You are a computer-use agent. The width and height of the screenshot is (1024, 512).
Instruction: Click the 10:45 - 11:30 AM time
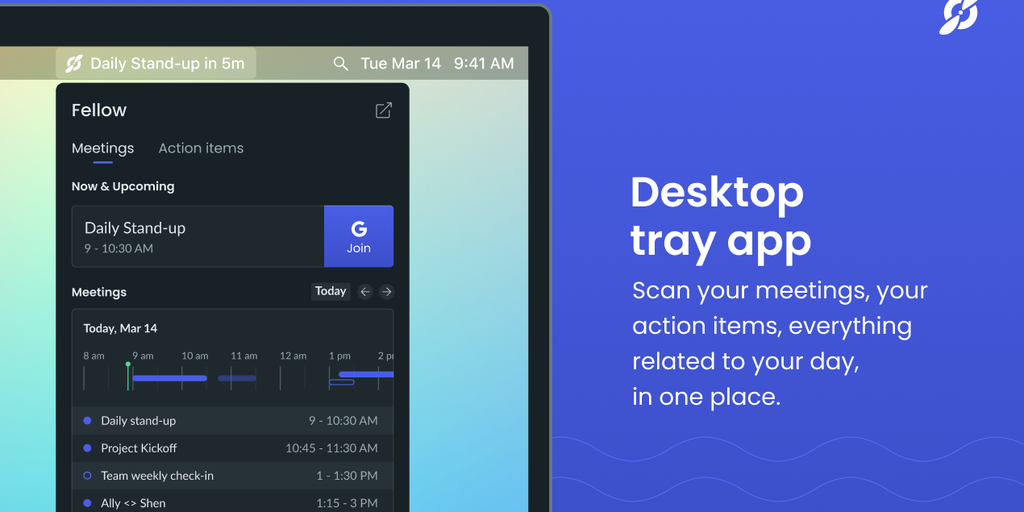click(332, 448)
